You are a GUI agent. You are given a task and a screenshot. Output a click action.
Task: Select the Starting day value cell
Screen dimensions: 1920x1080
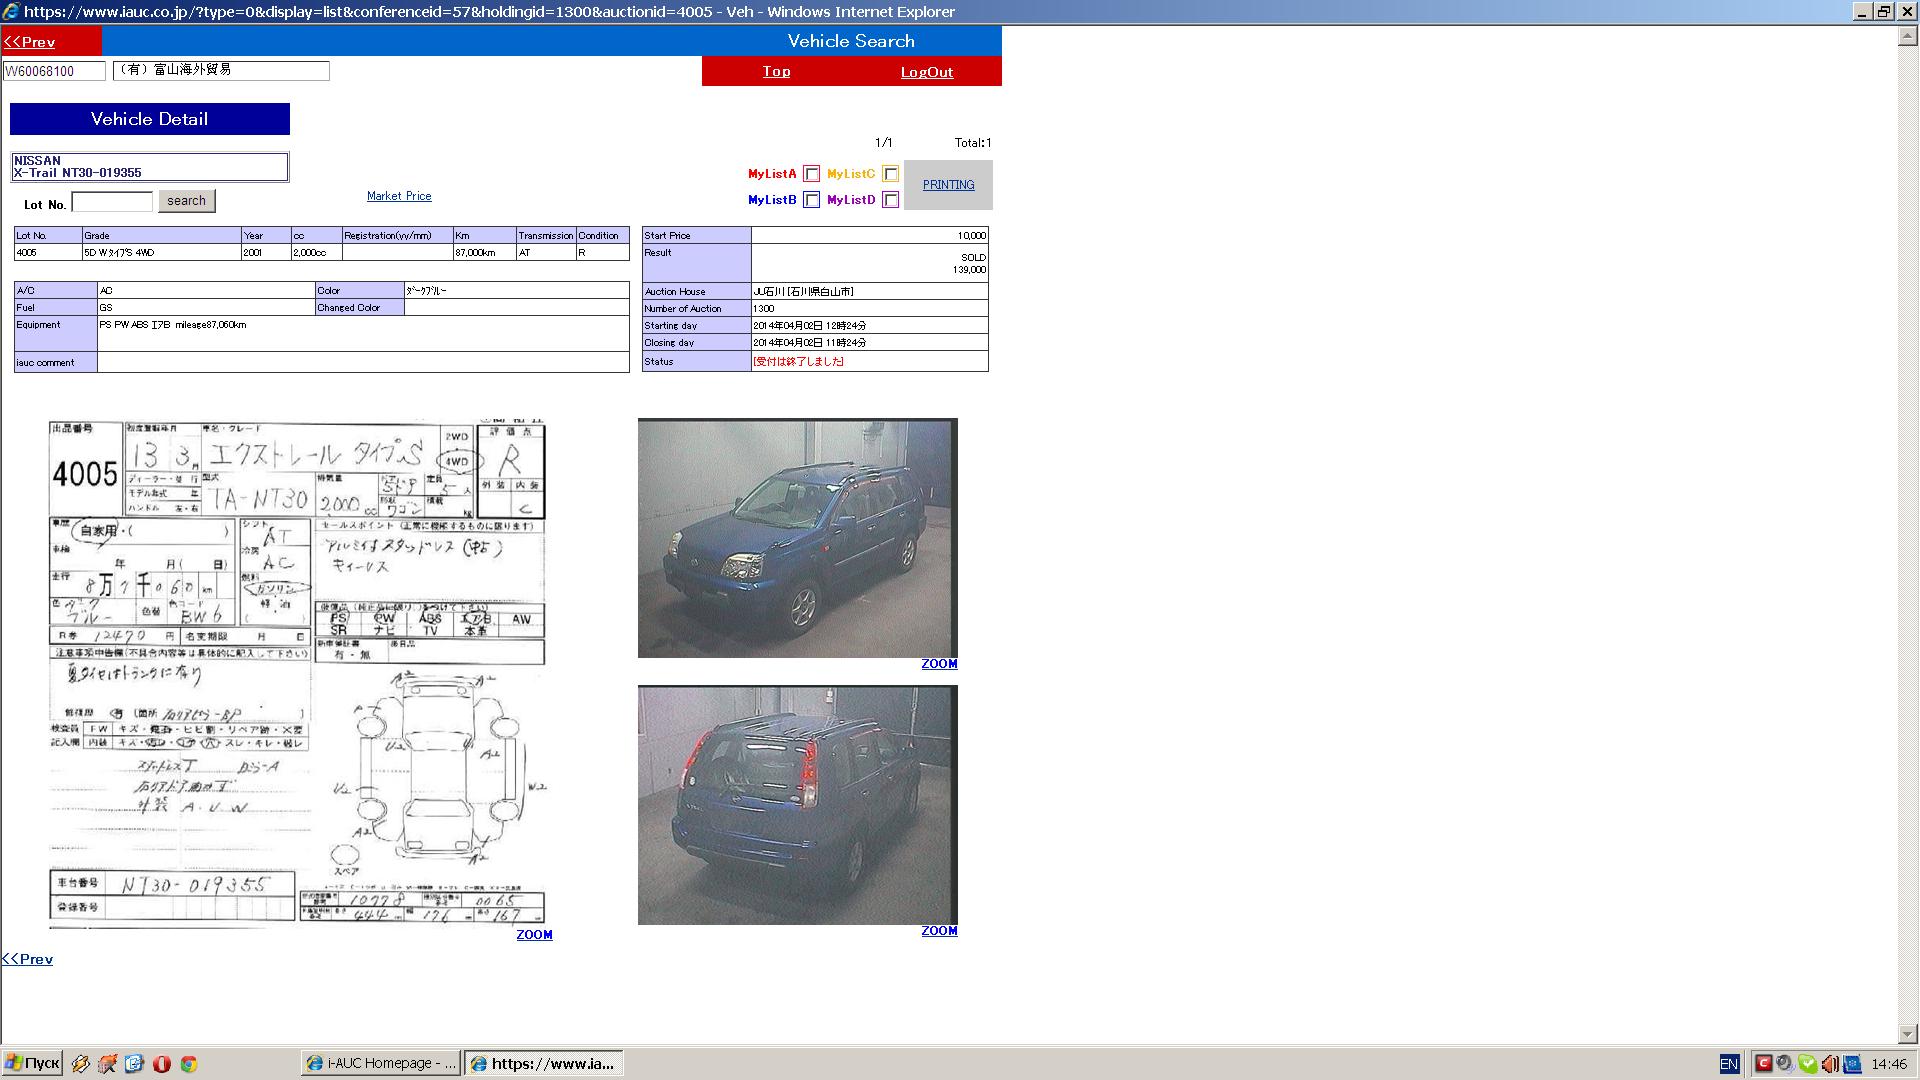tap(869, 326)
